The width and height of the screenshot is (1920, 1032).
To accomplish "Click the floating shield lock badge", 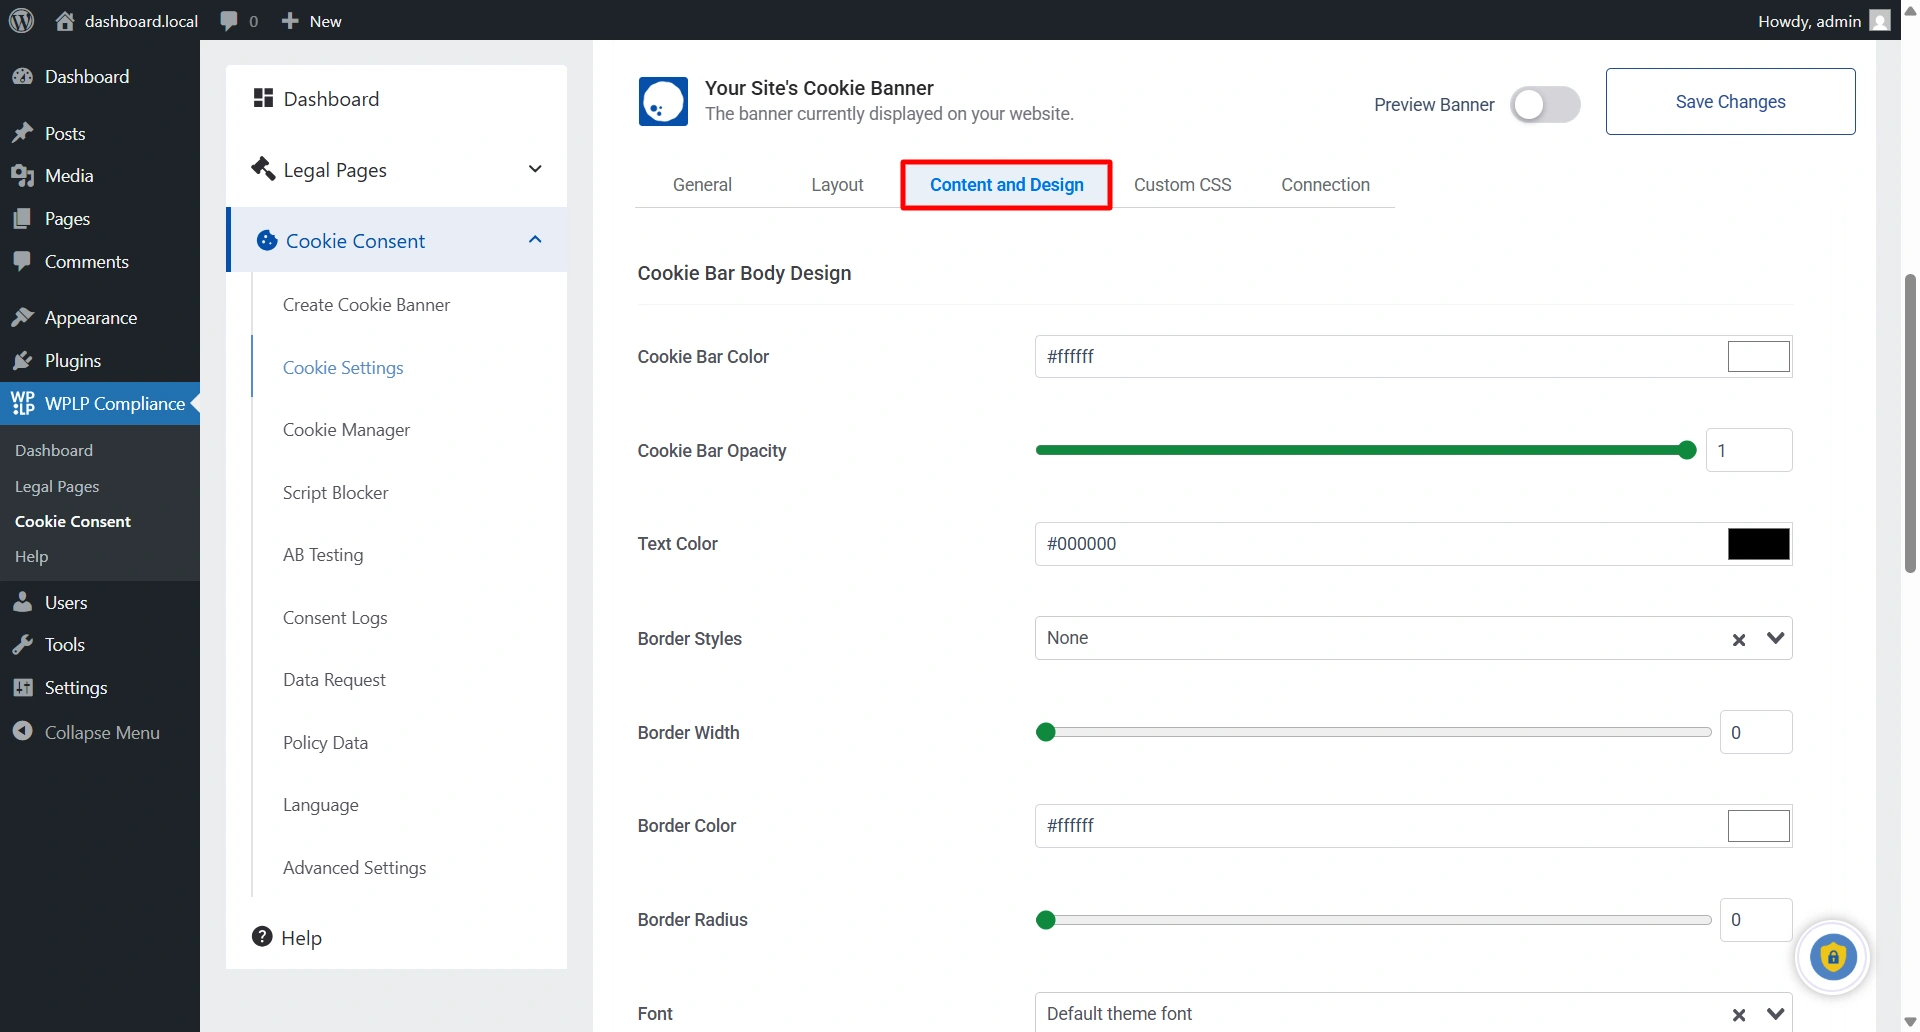I will tap(1832, 957).
